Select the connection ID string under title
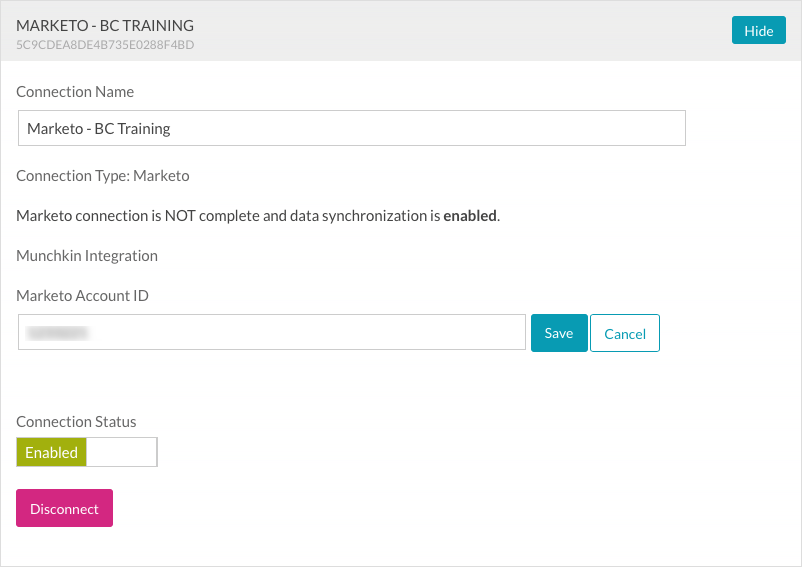This screenshot has width=802, height=567. click(105, 45)
